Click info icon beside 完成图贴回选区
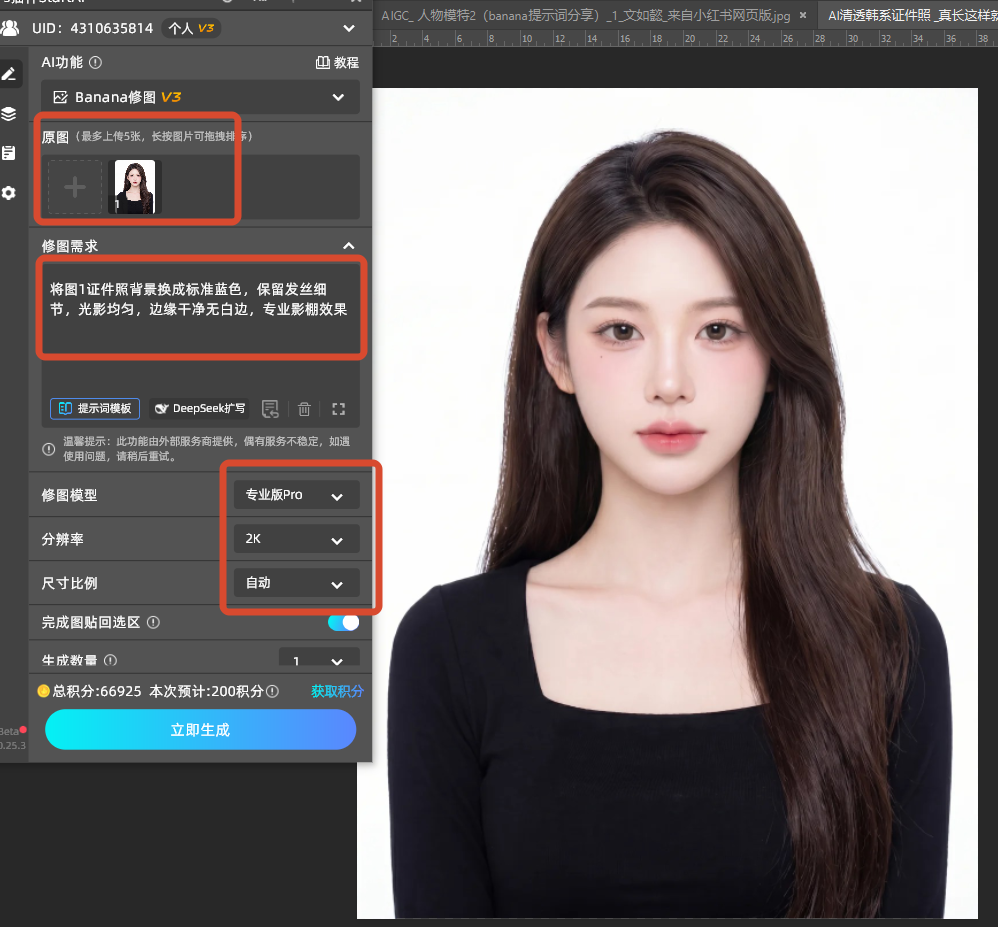This screenshot has width=998, height=927. coord(153,622)
